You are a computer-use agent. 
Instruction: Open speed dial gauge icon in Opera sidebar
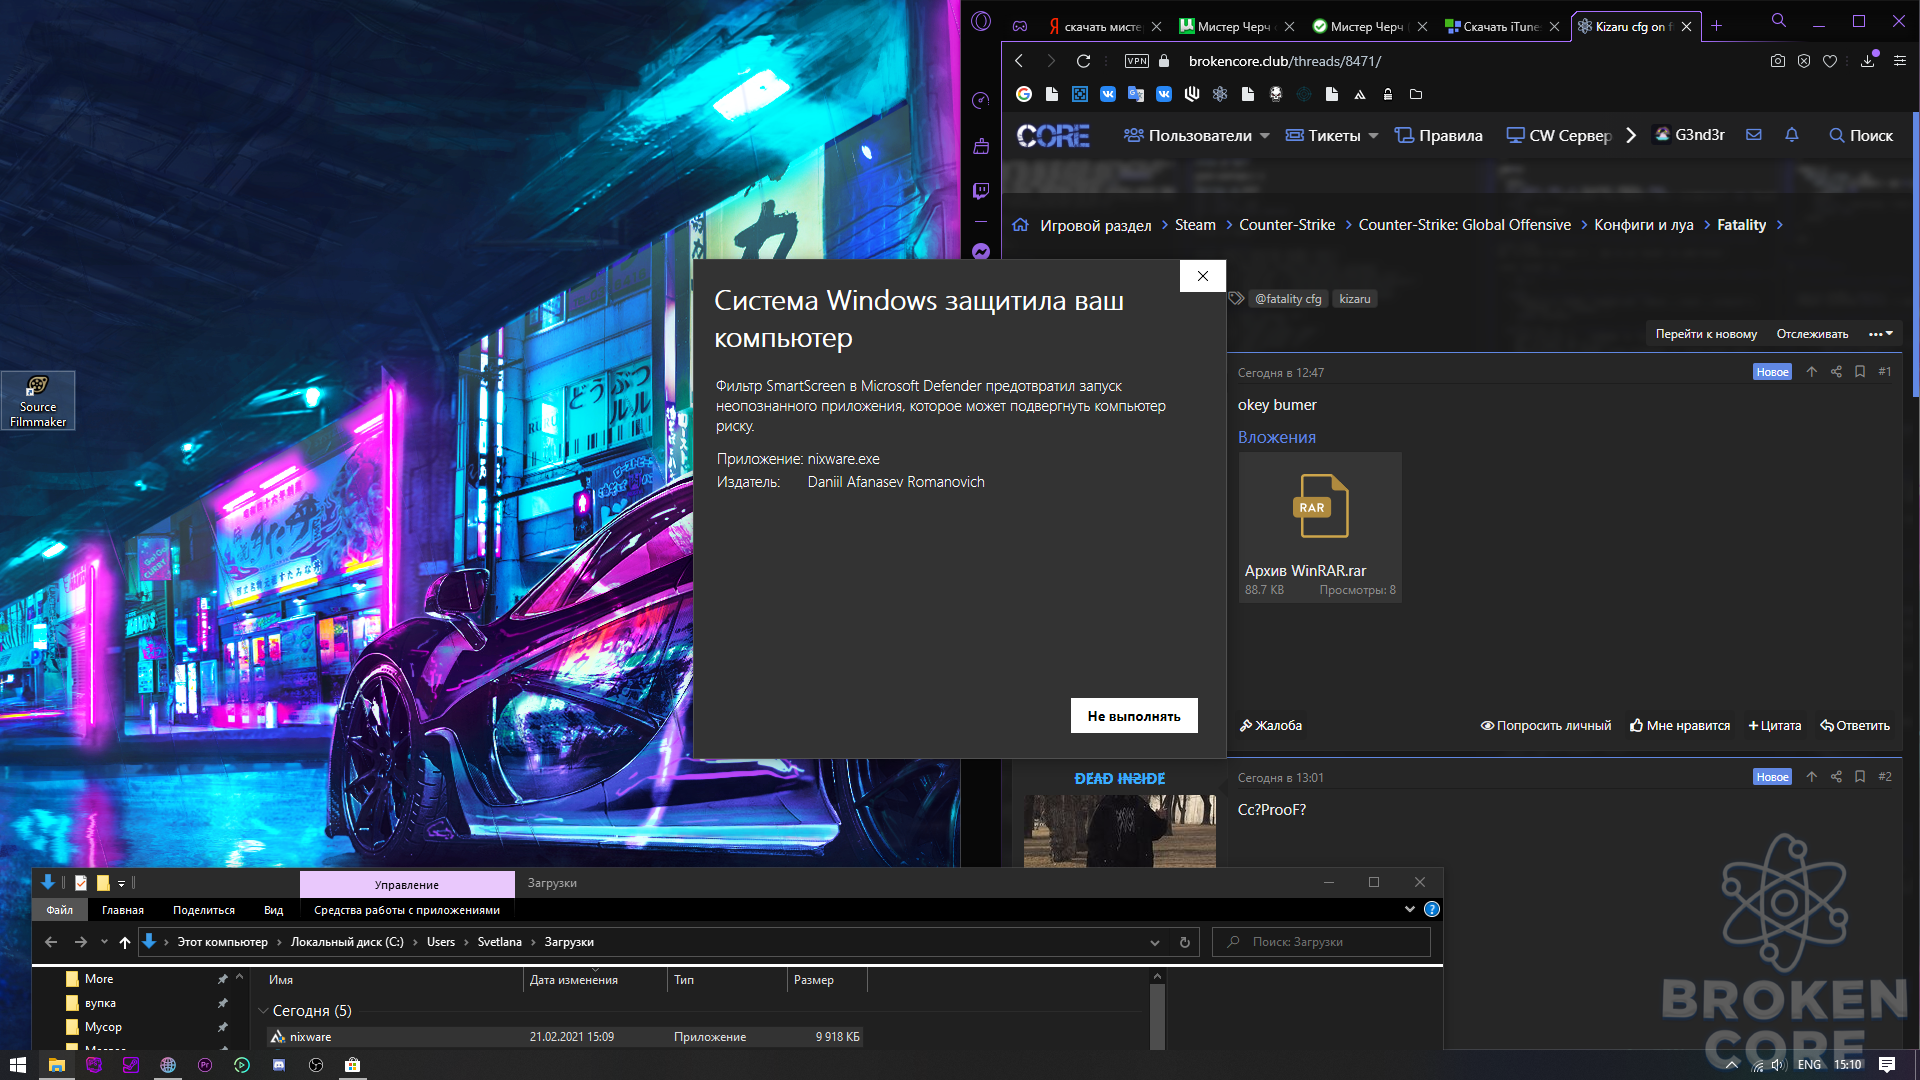point(981,100)
